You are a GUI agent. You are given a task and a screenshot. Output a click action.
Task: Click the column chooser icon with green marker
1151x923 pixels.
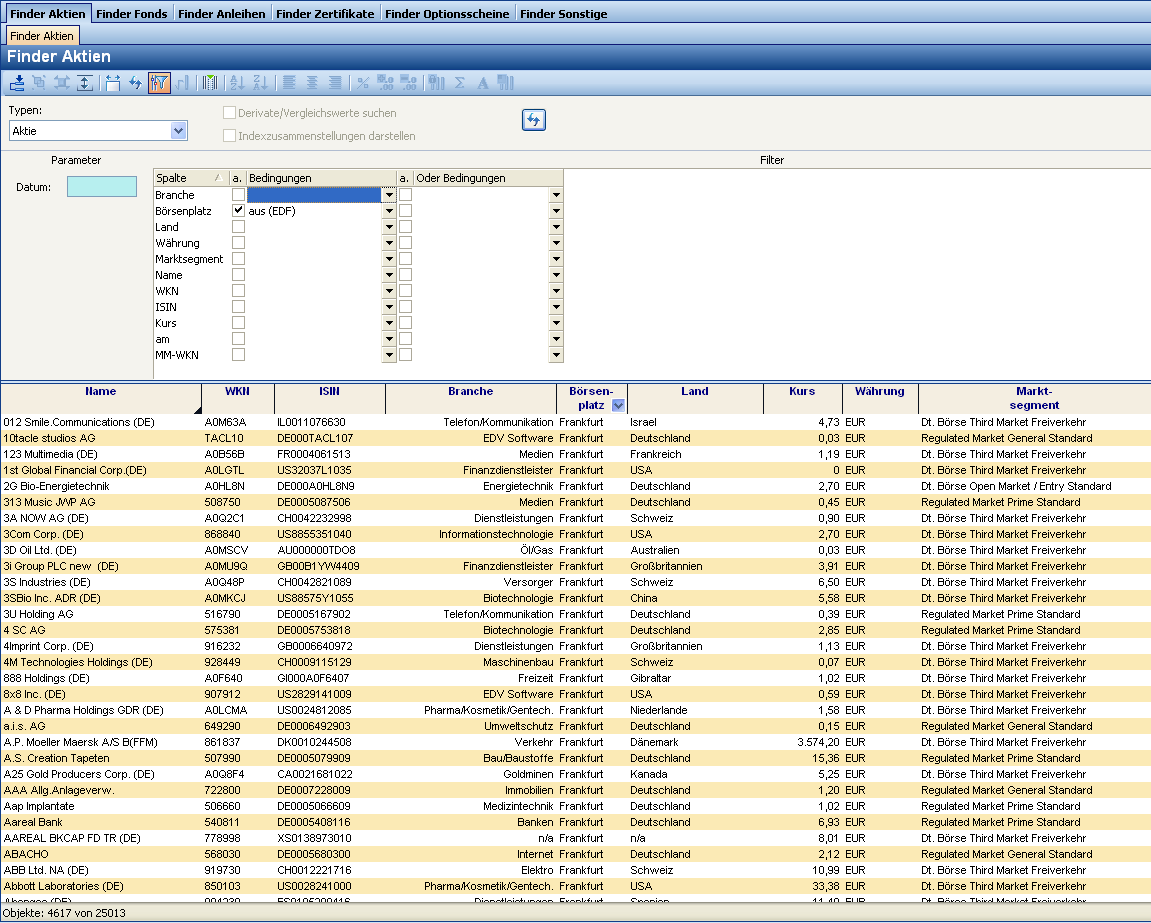coord(209,83)
